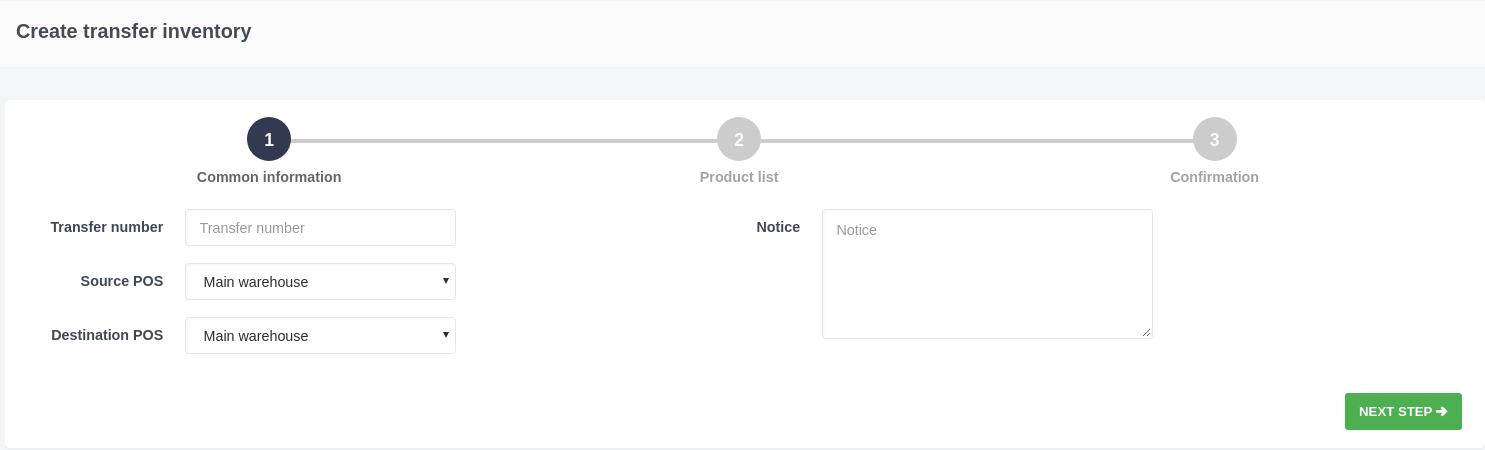Screen dimensions: 1485x450
Task: Click the Destination POS field label
Action: (x=107, y=335)
